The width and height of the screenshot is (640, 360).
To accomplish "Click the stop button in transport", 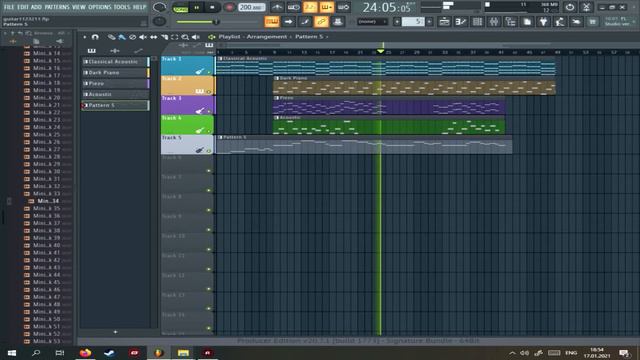I will pyautogui.click(x=212, y=7).
